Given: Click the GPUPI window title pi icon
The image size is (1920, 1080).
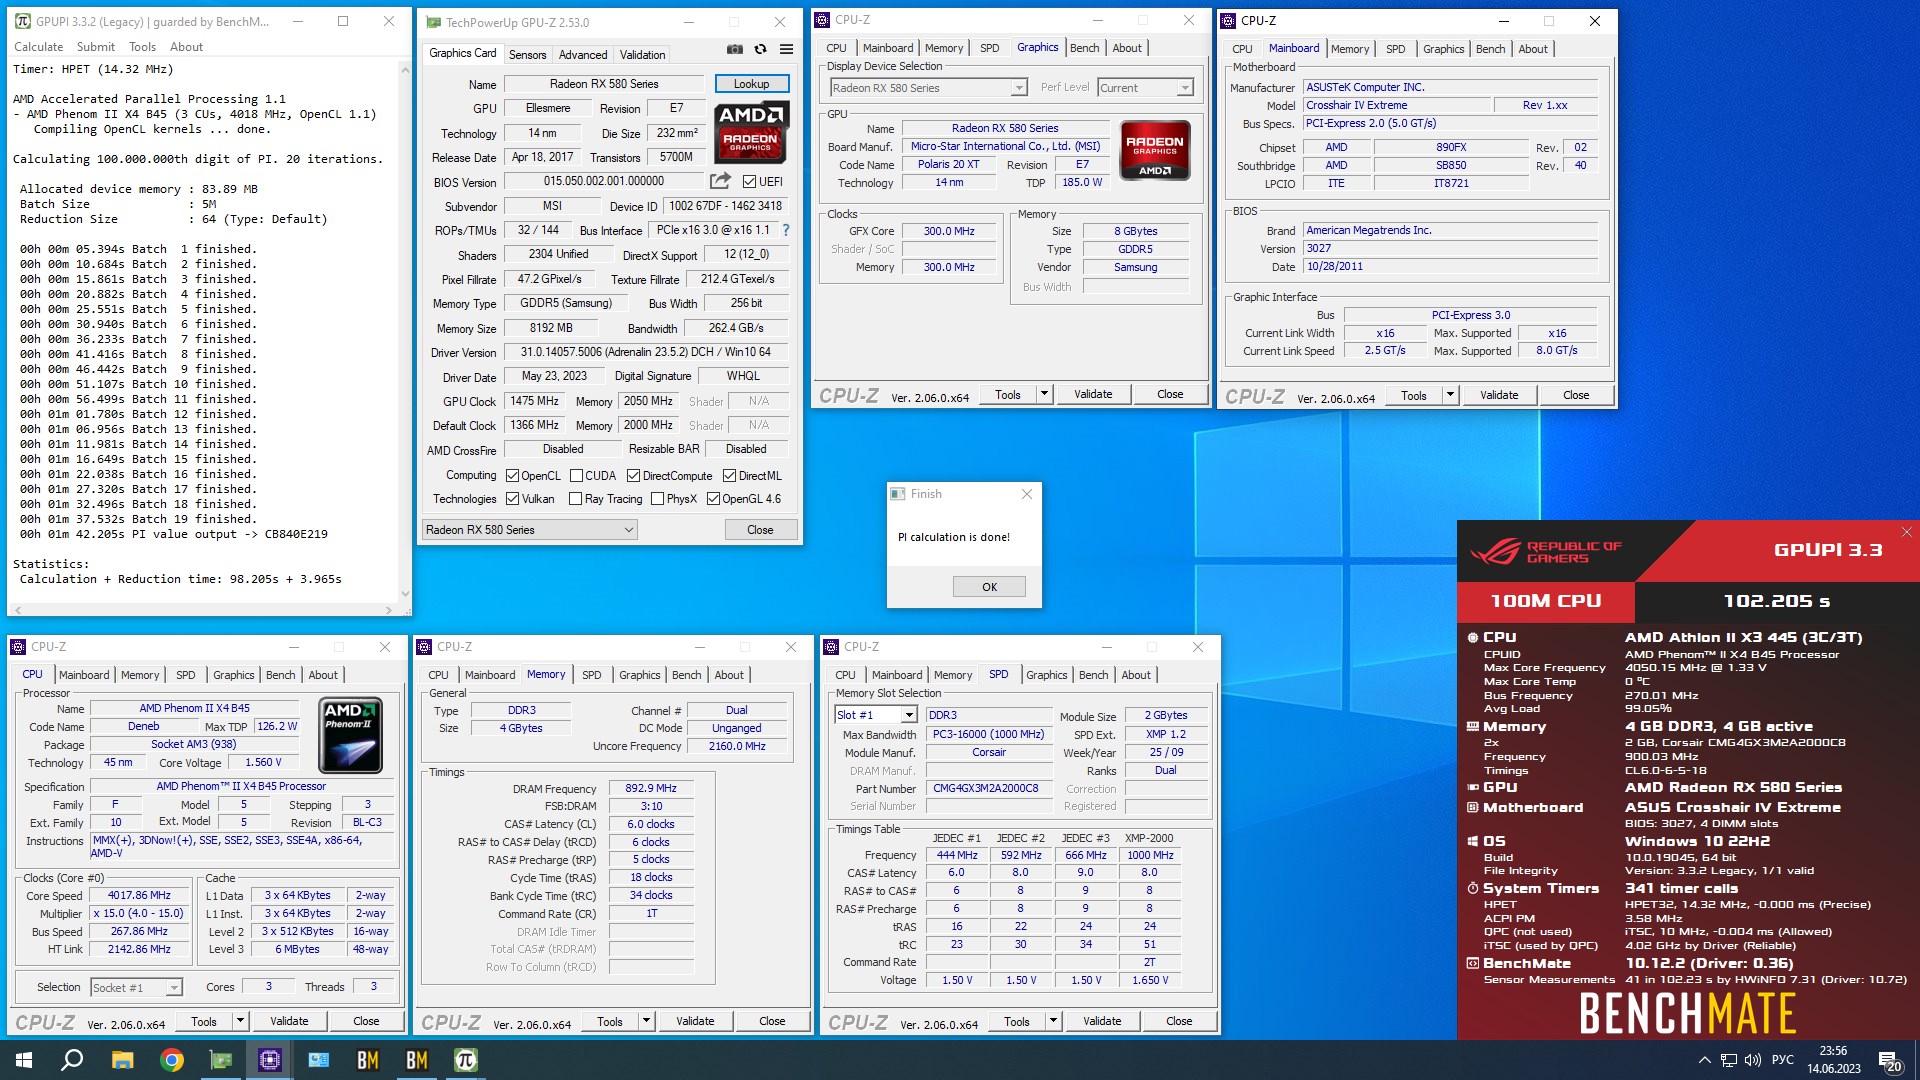Looking at the screenshot, I should pyautogui.click(x=22, y=21).
